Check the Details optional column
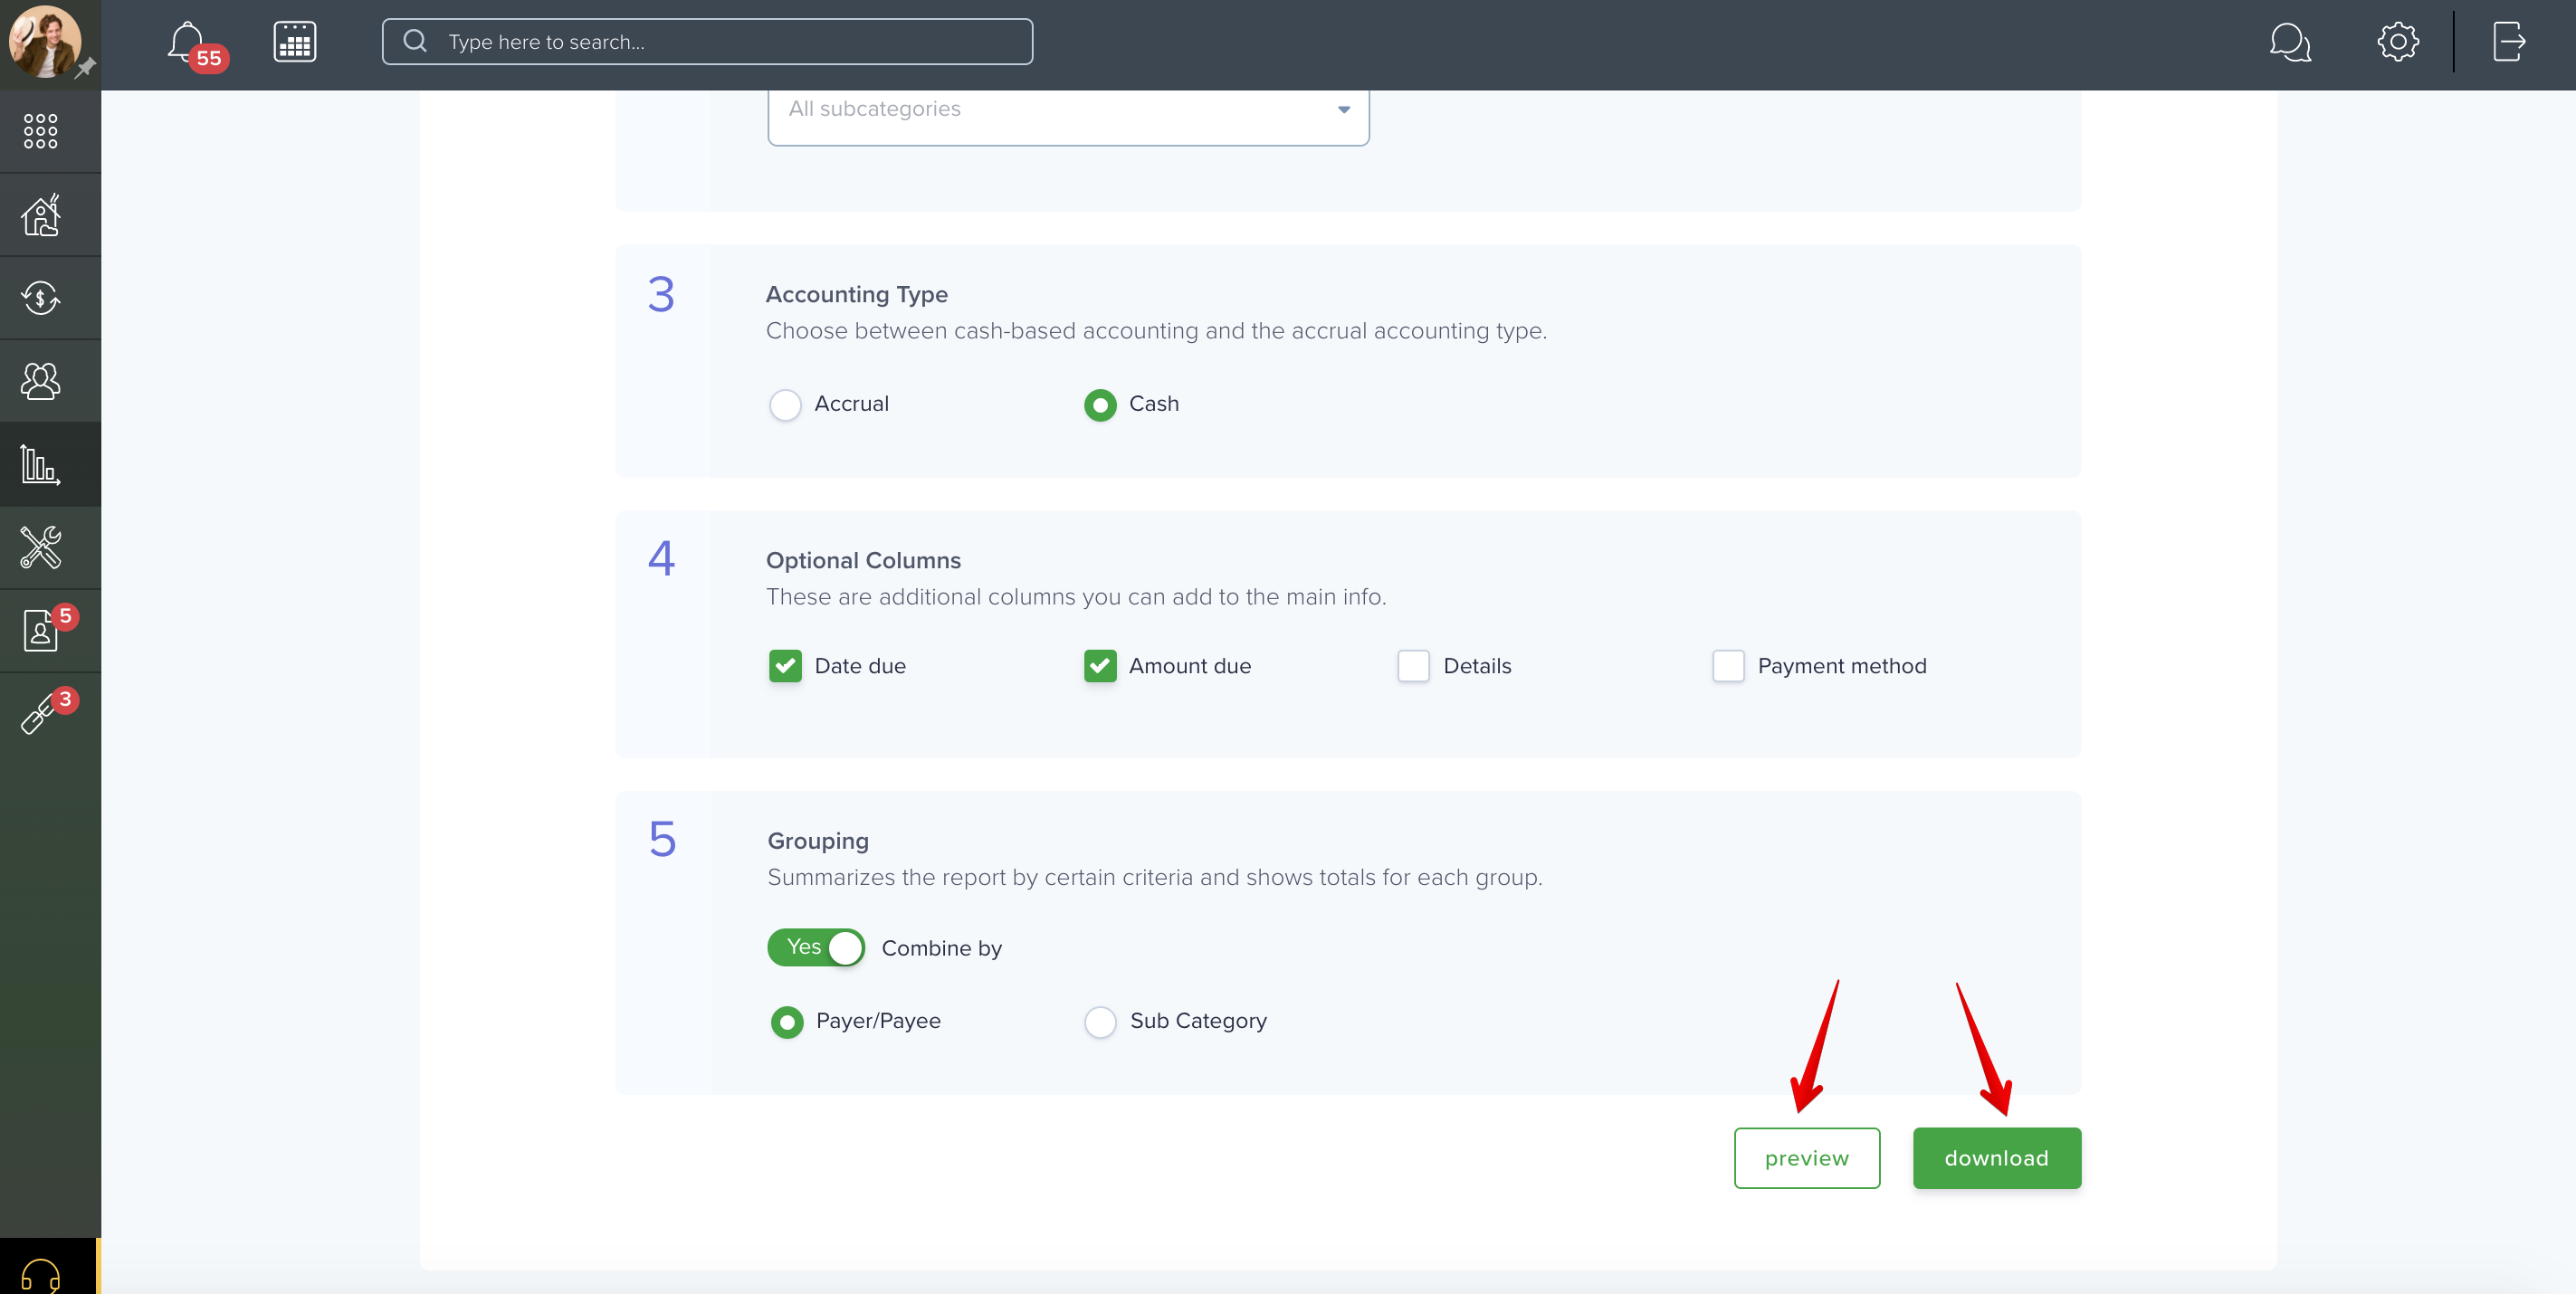Viewport: 2576px width, 1294px height. [1413, 666]
